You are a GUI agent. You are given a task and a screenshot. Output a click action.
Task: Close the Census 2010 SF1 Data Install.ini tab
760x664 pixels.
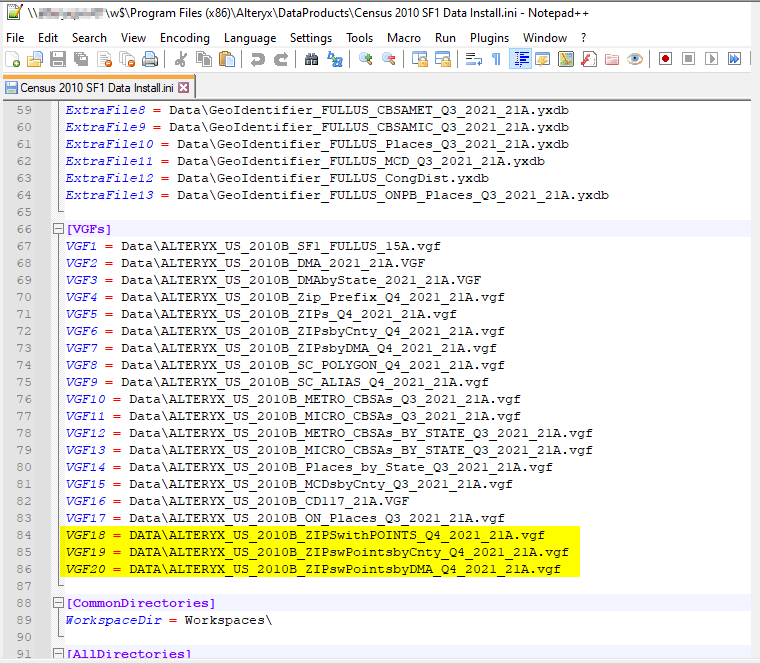[x=184, y=88]
